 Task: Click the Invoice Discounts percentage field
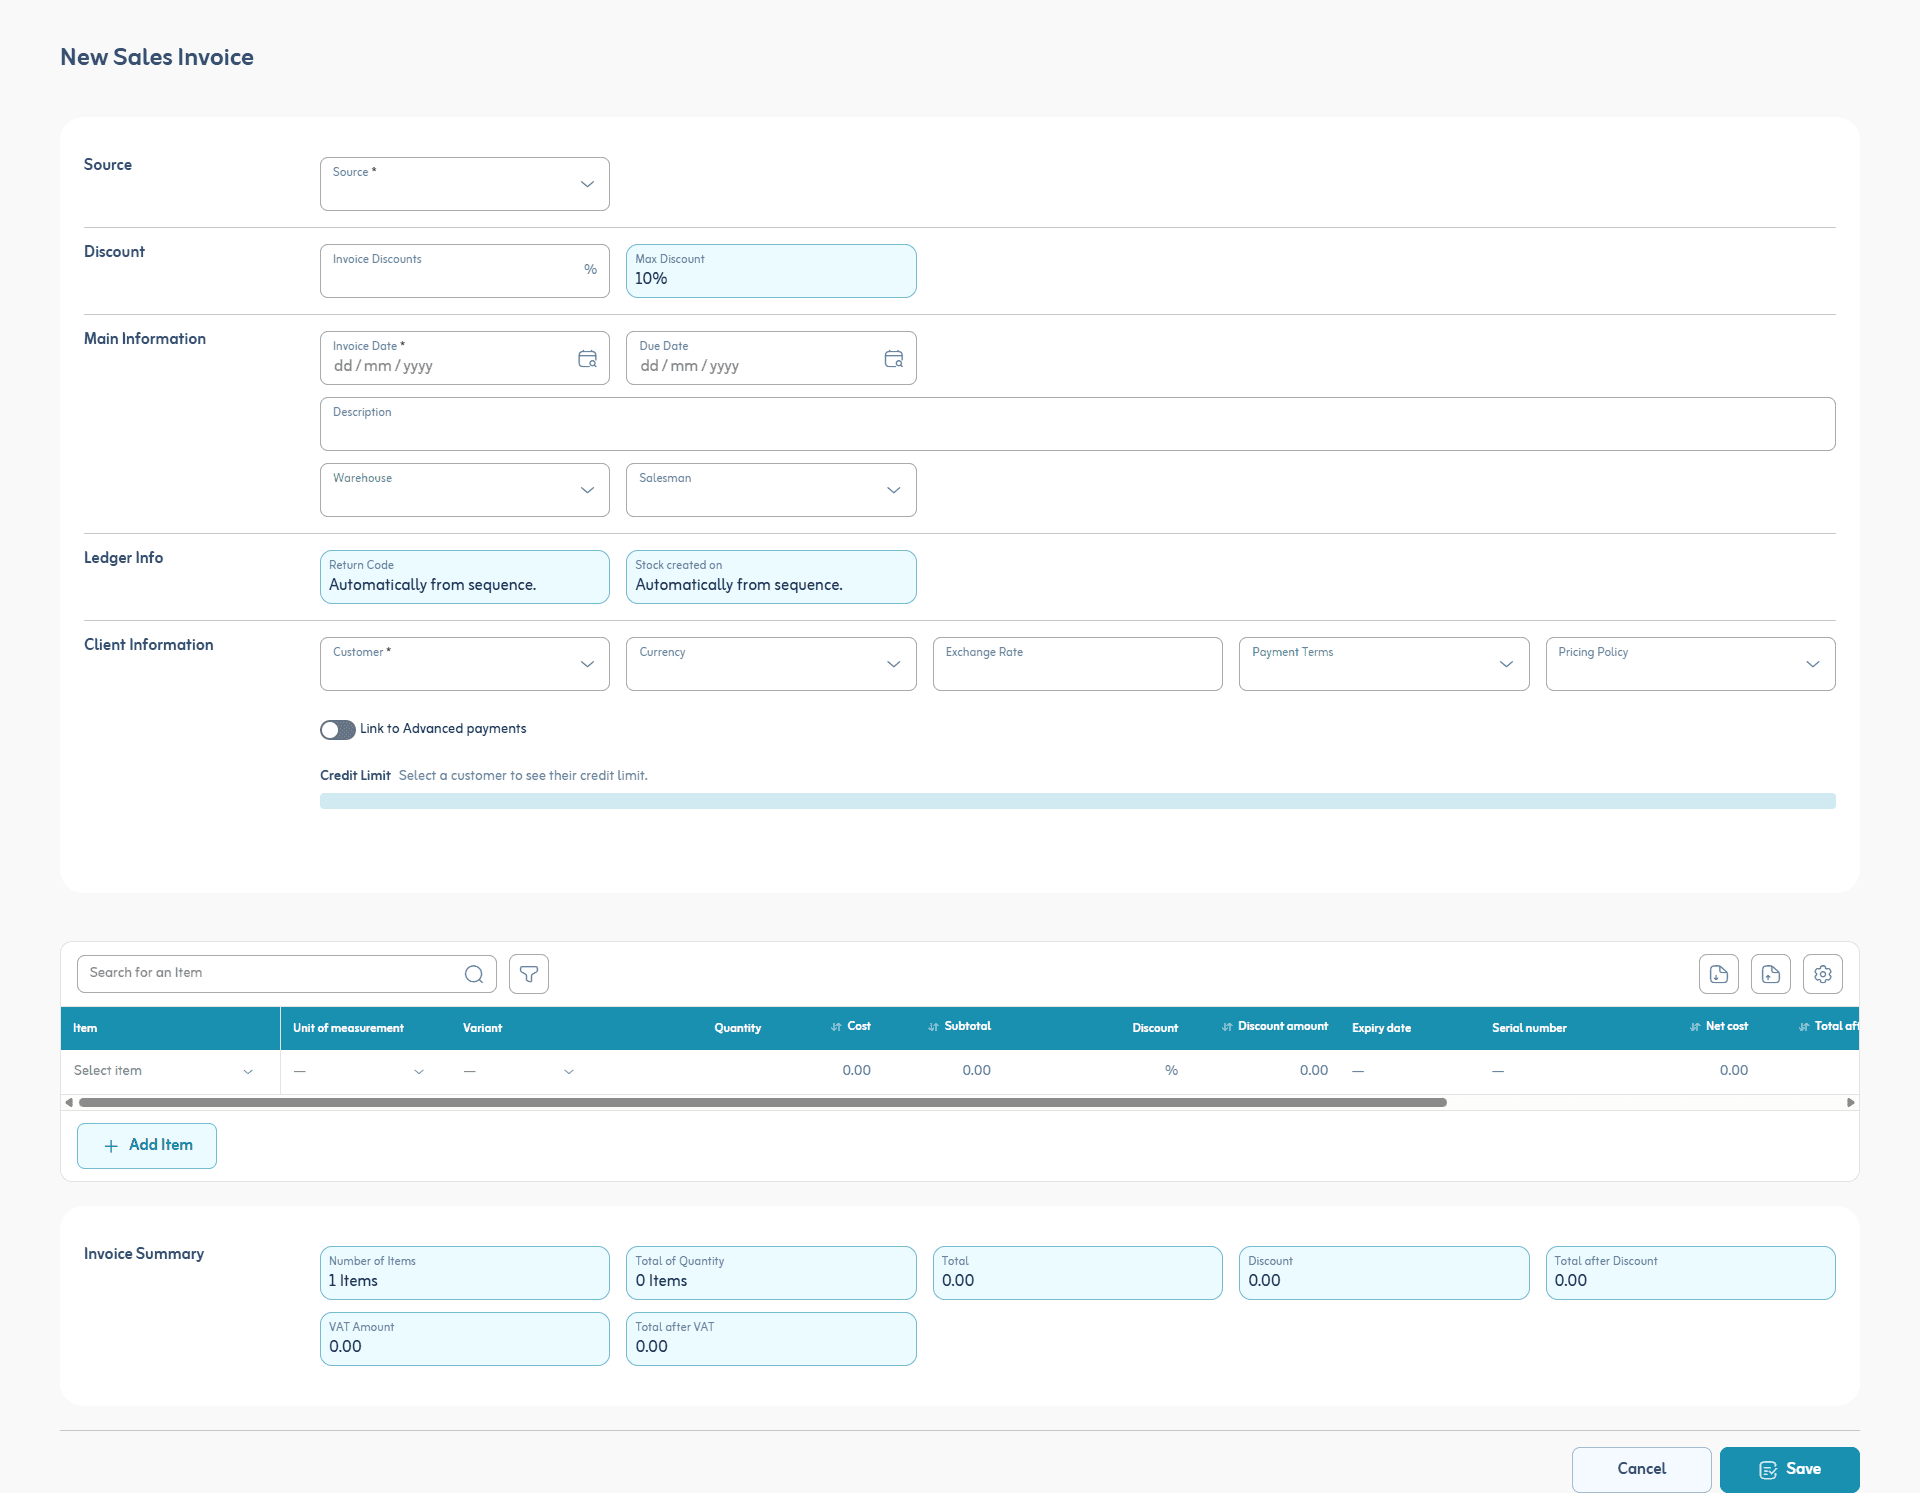(x=465, y=271)
